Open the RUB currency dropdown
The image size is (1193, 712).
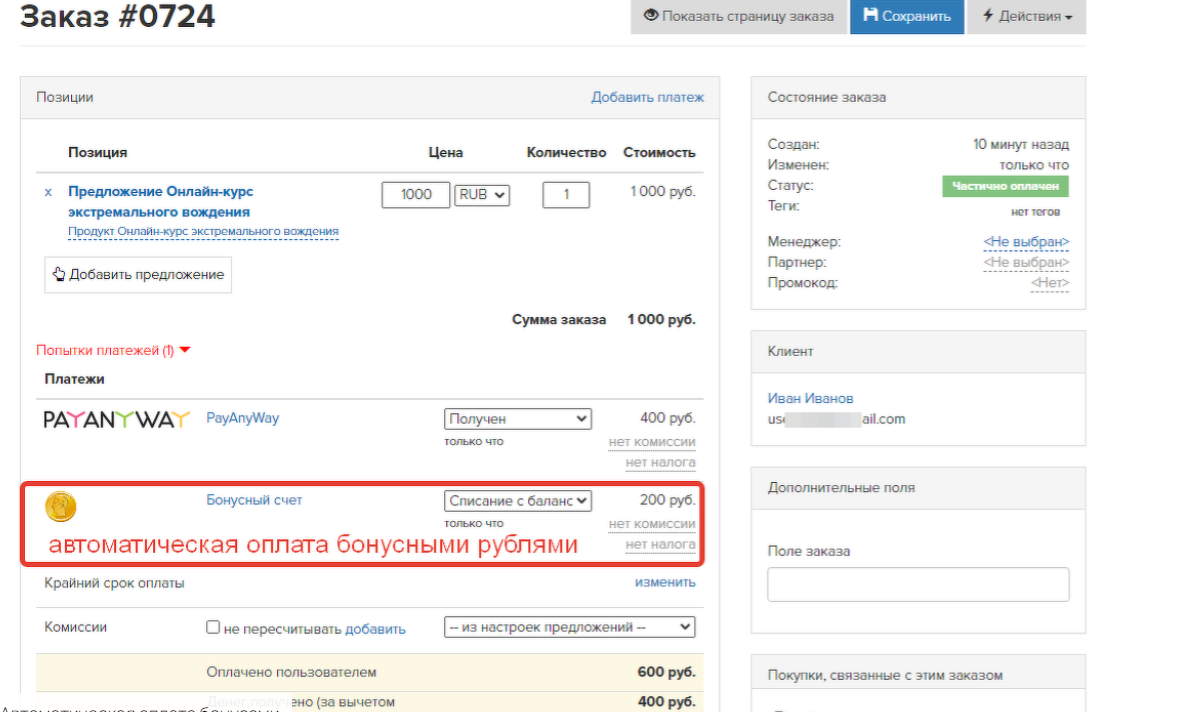(x=482, y=195)
